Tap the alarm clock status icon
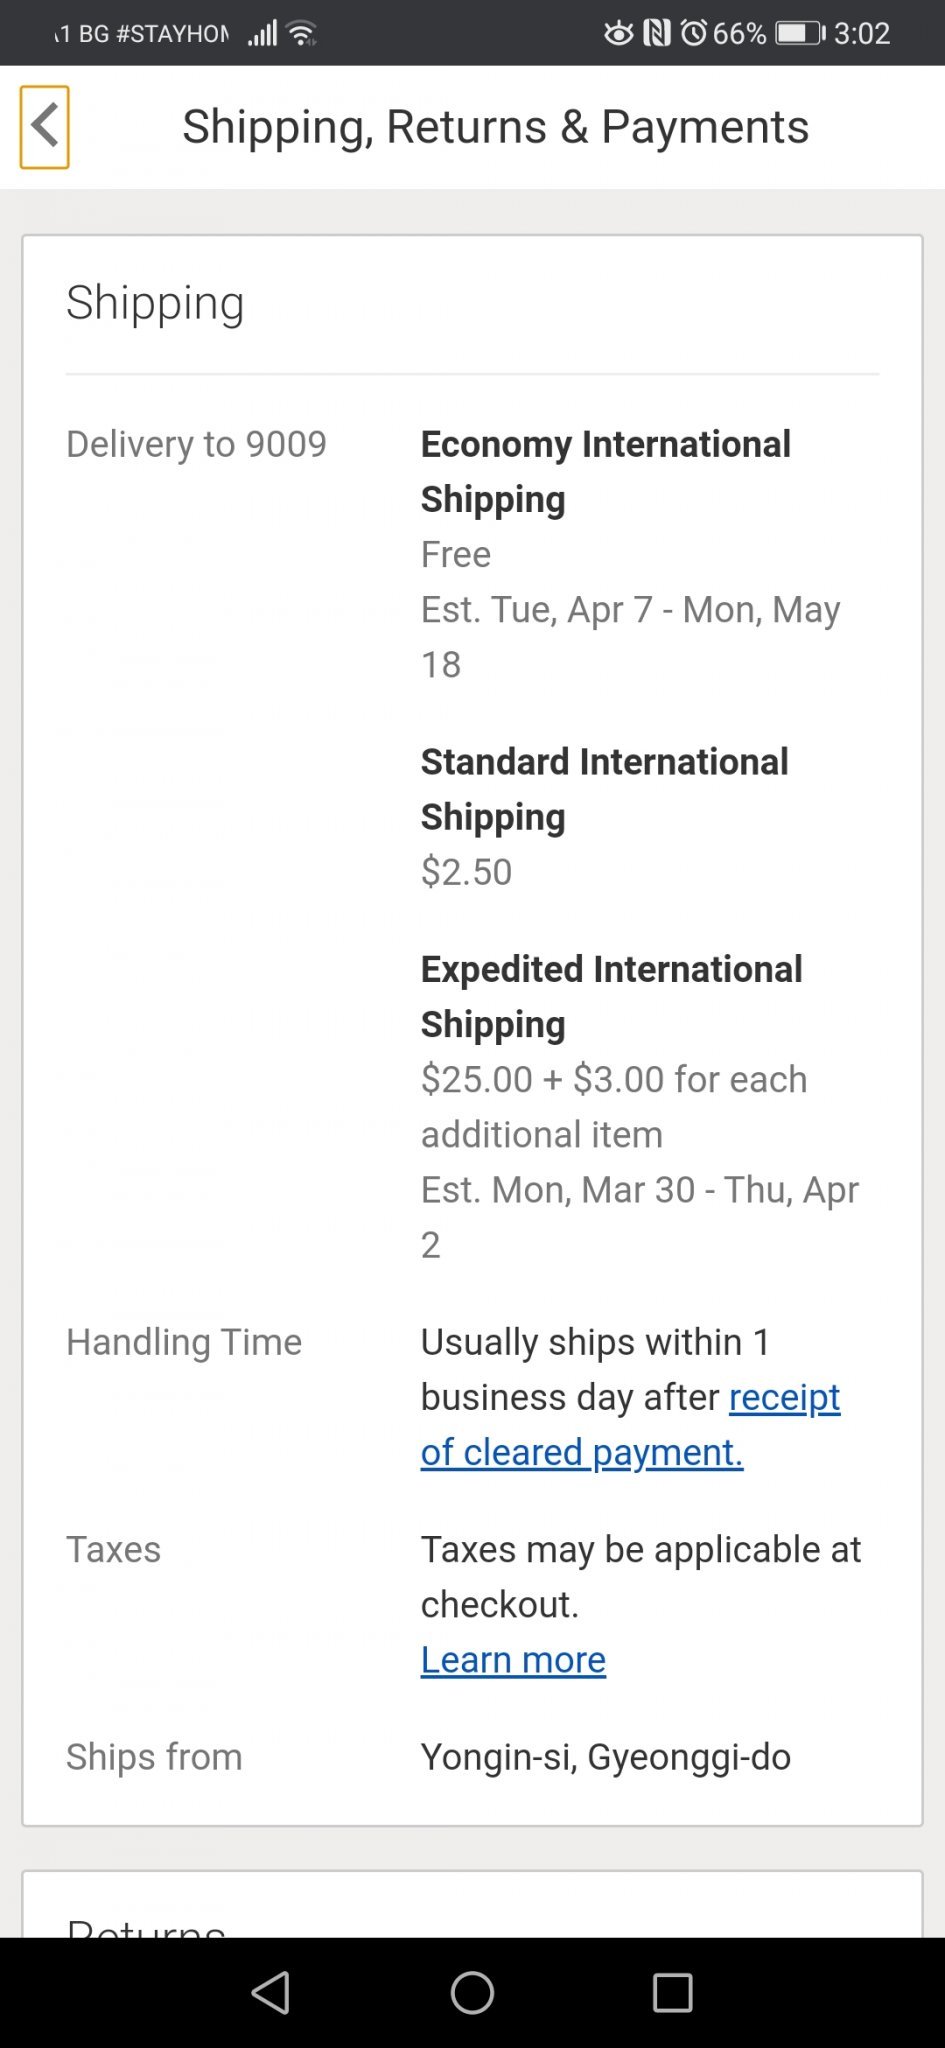 point(694,34)
